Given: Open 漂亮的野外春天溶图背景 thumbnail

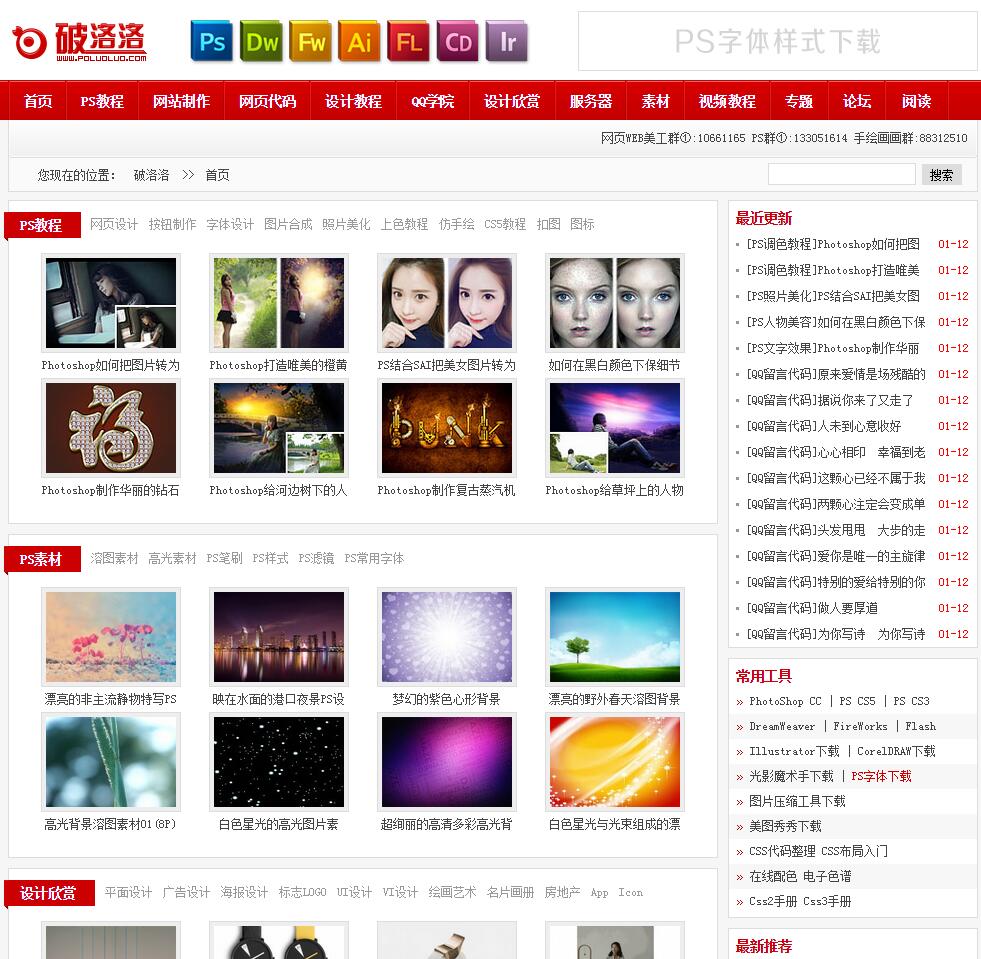Looking at the screenshot, I should [614, 637].
